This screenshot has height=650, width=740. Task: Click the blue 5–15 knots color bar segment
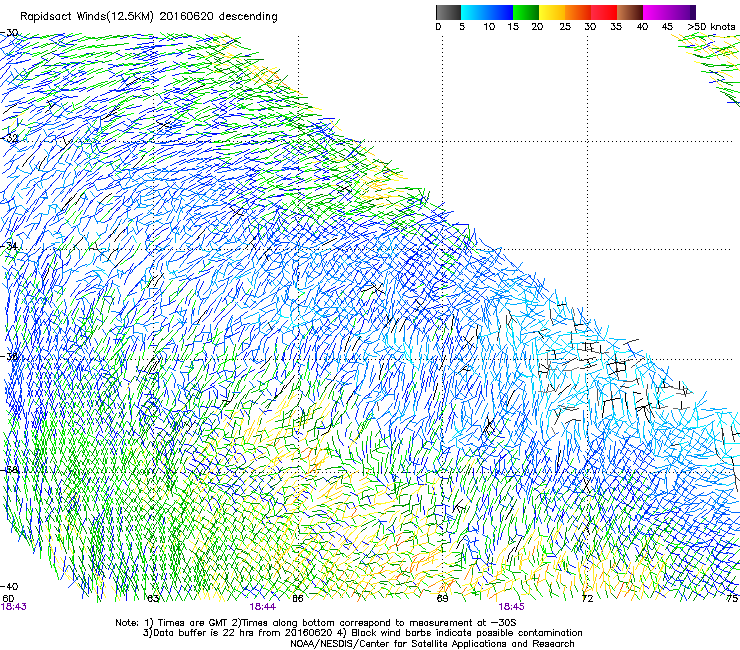click(x=487, y=12)
